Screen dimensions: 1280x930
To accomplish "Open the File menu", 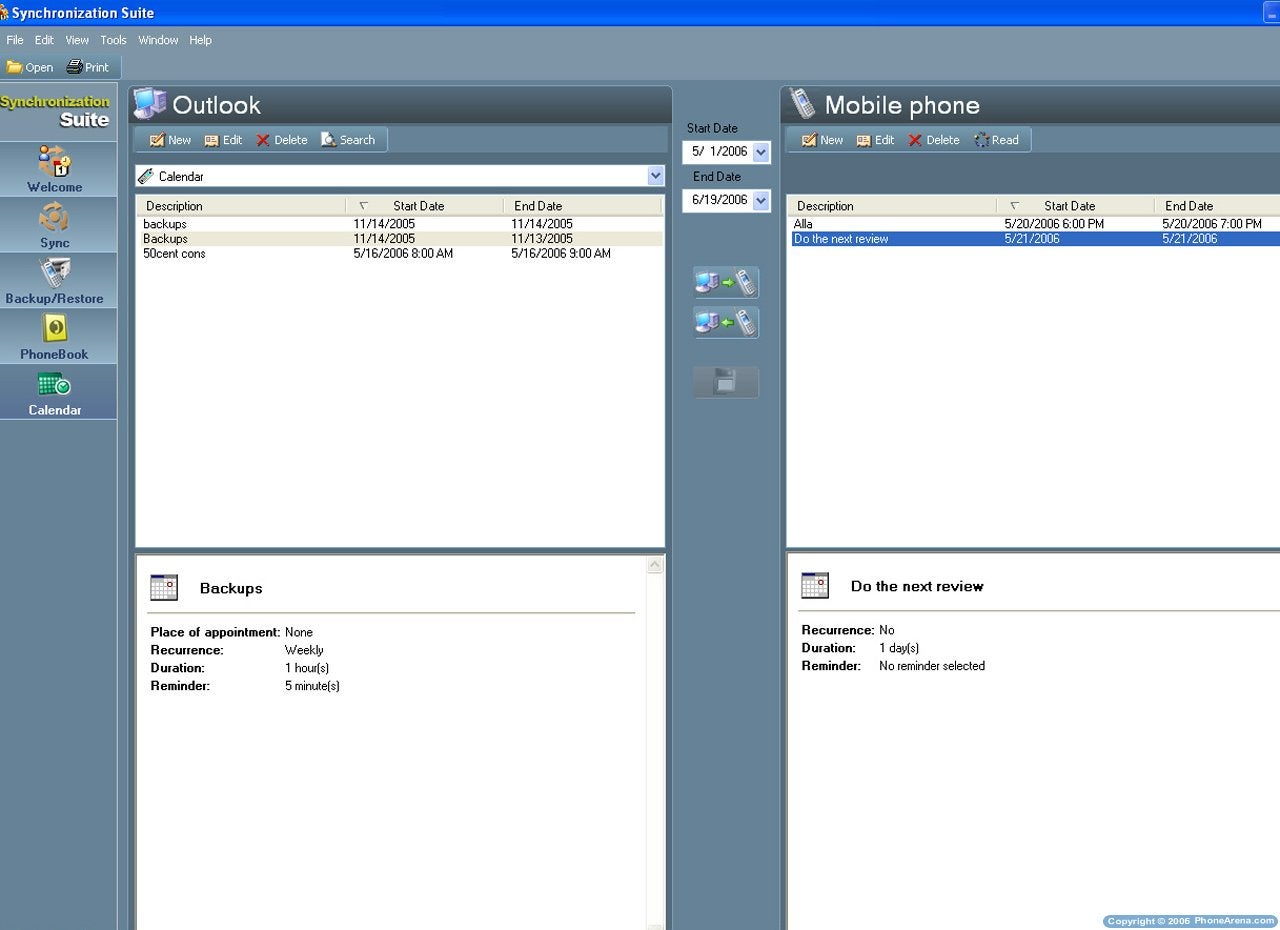I will [14, 40].
